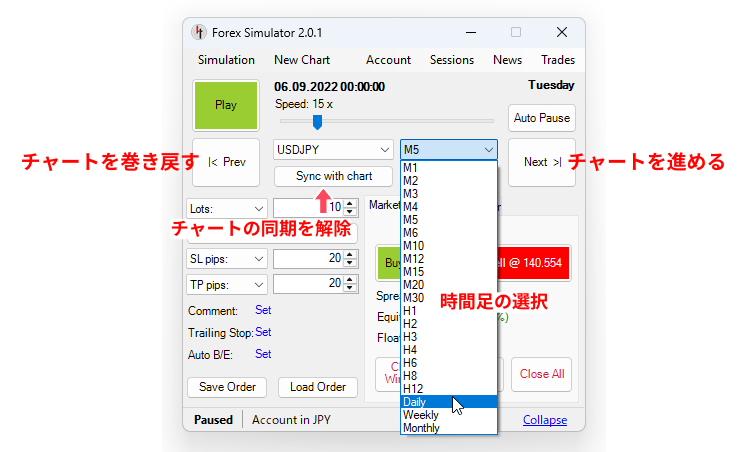Open the News menu
Image resolution: width=749 pixels, height=452 pixels.
pyautogui.click(x=507, y=60)
